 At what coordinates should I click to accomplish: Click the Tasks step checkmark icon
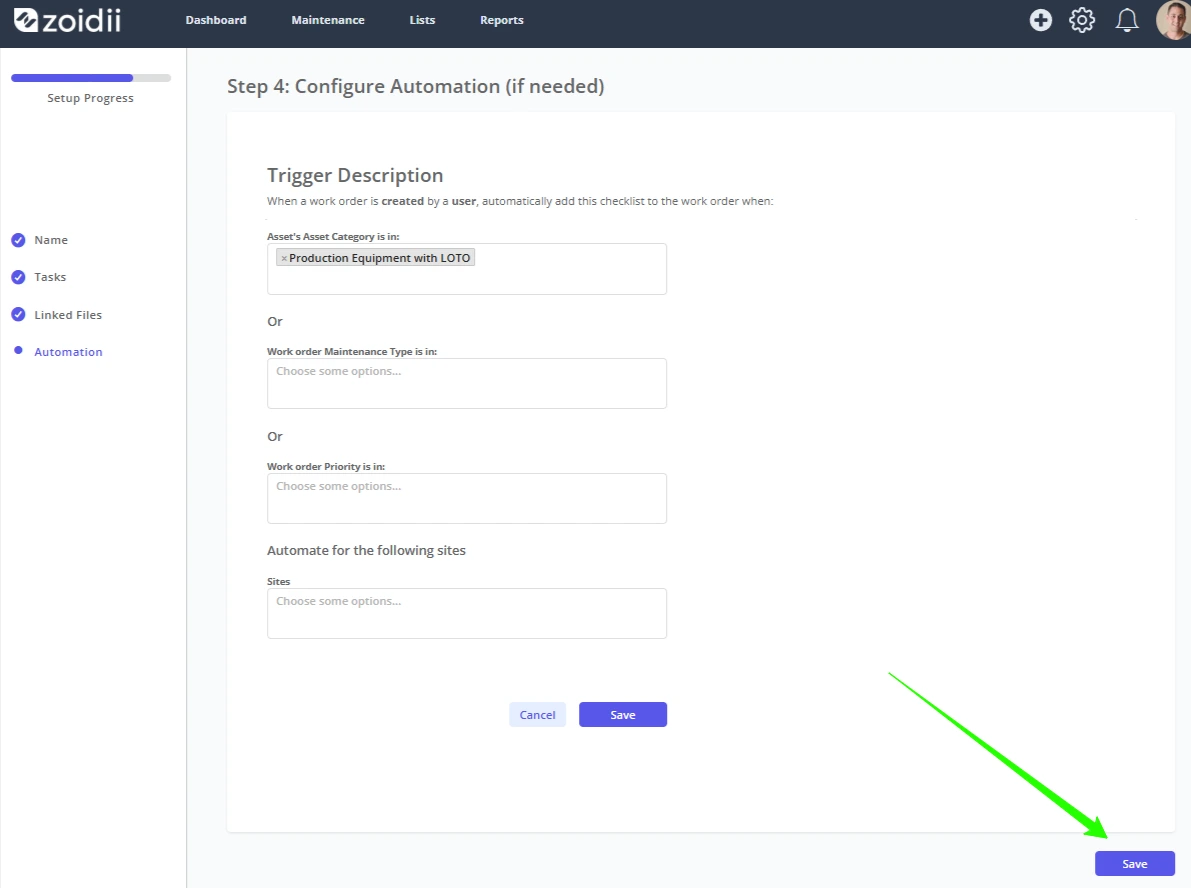(18, 277)
